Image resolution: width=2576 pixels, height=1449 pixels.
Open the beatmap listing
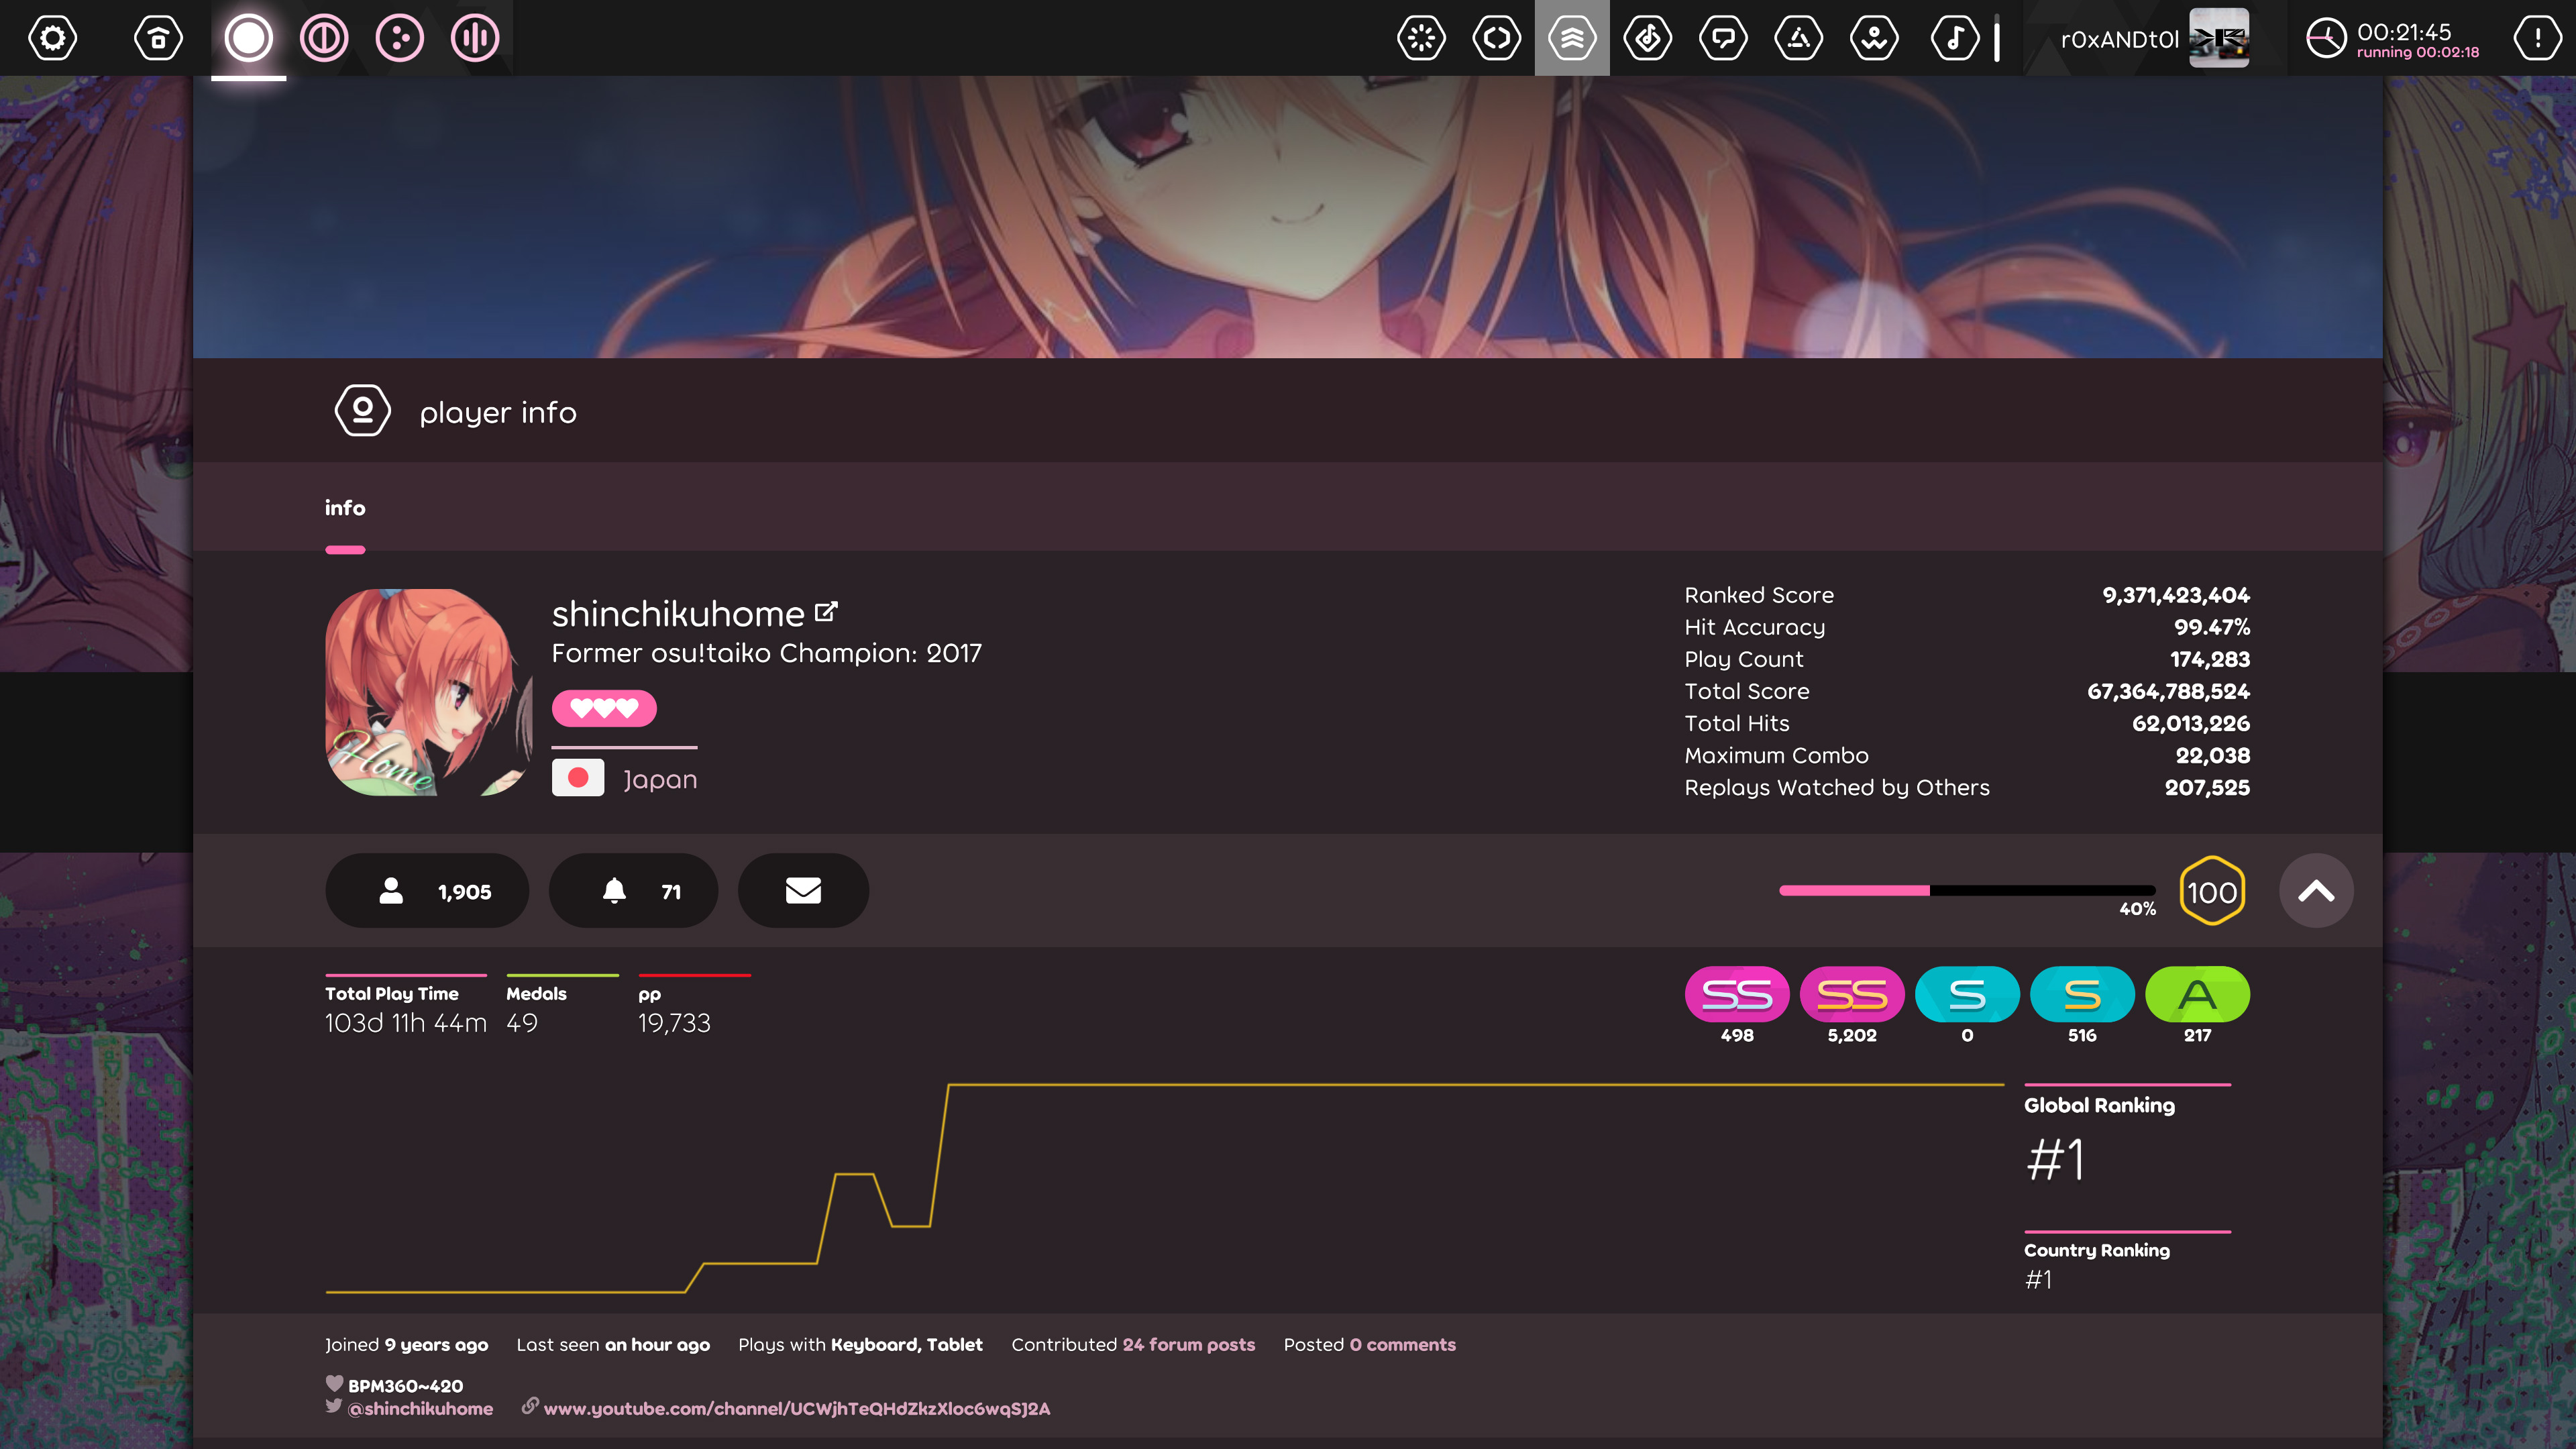pyautogui.click(x=1648, y=38)
